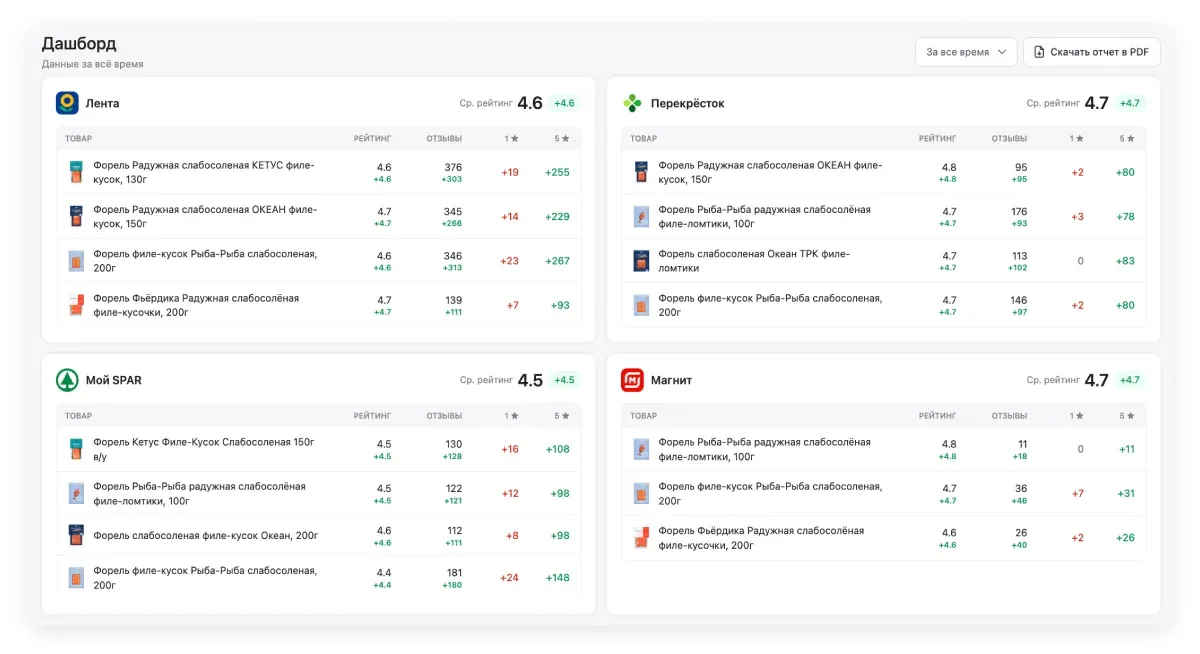The image size is (1200, 654).
Task: Click the "Данные за всё время" subtitle
Action: tap(92, 64)
